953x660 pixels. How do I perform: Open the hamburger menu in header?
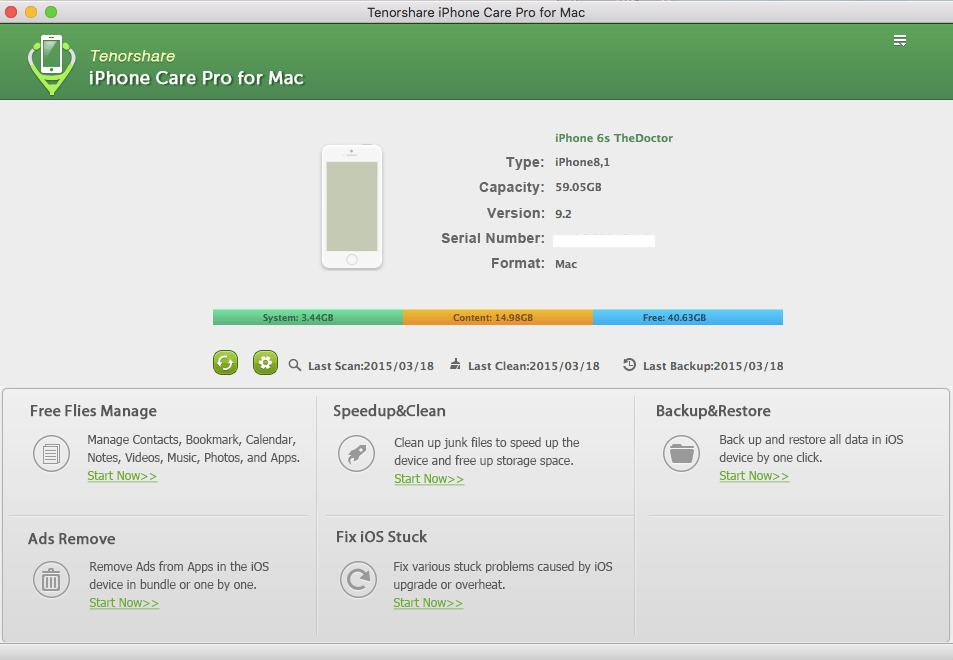[900, 41]
